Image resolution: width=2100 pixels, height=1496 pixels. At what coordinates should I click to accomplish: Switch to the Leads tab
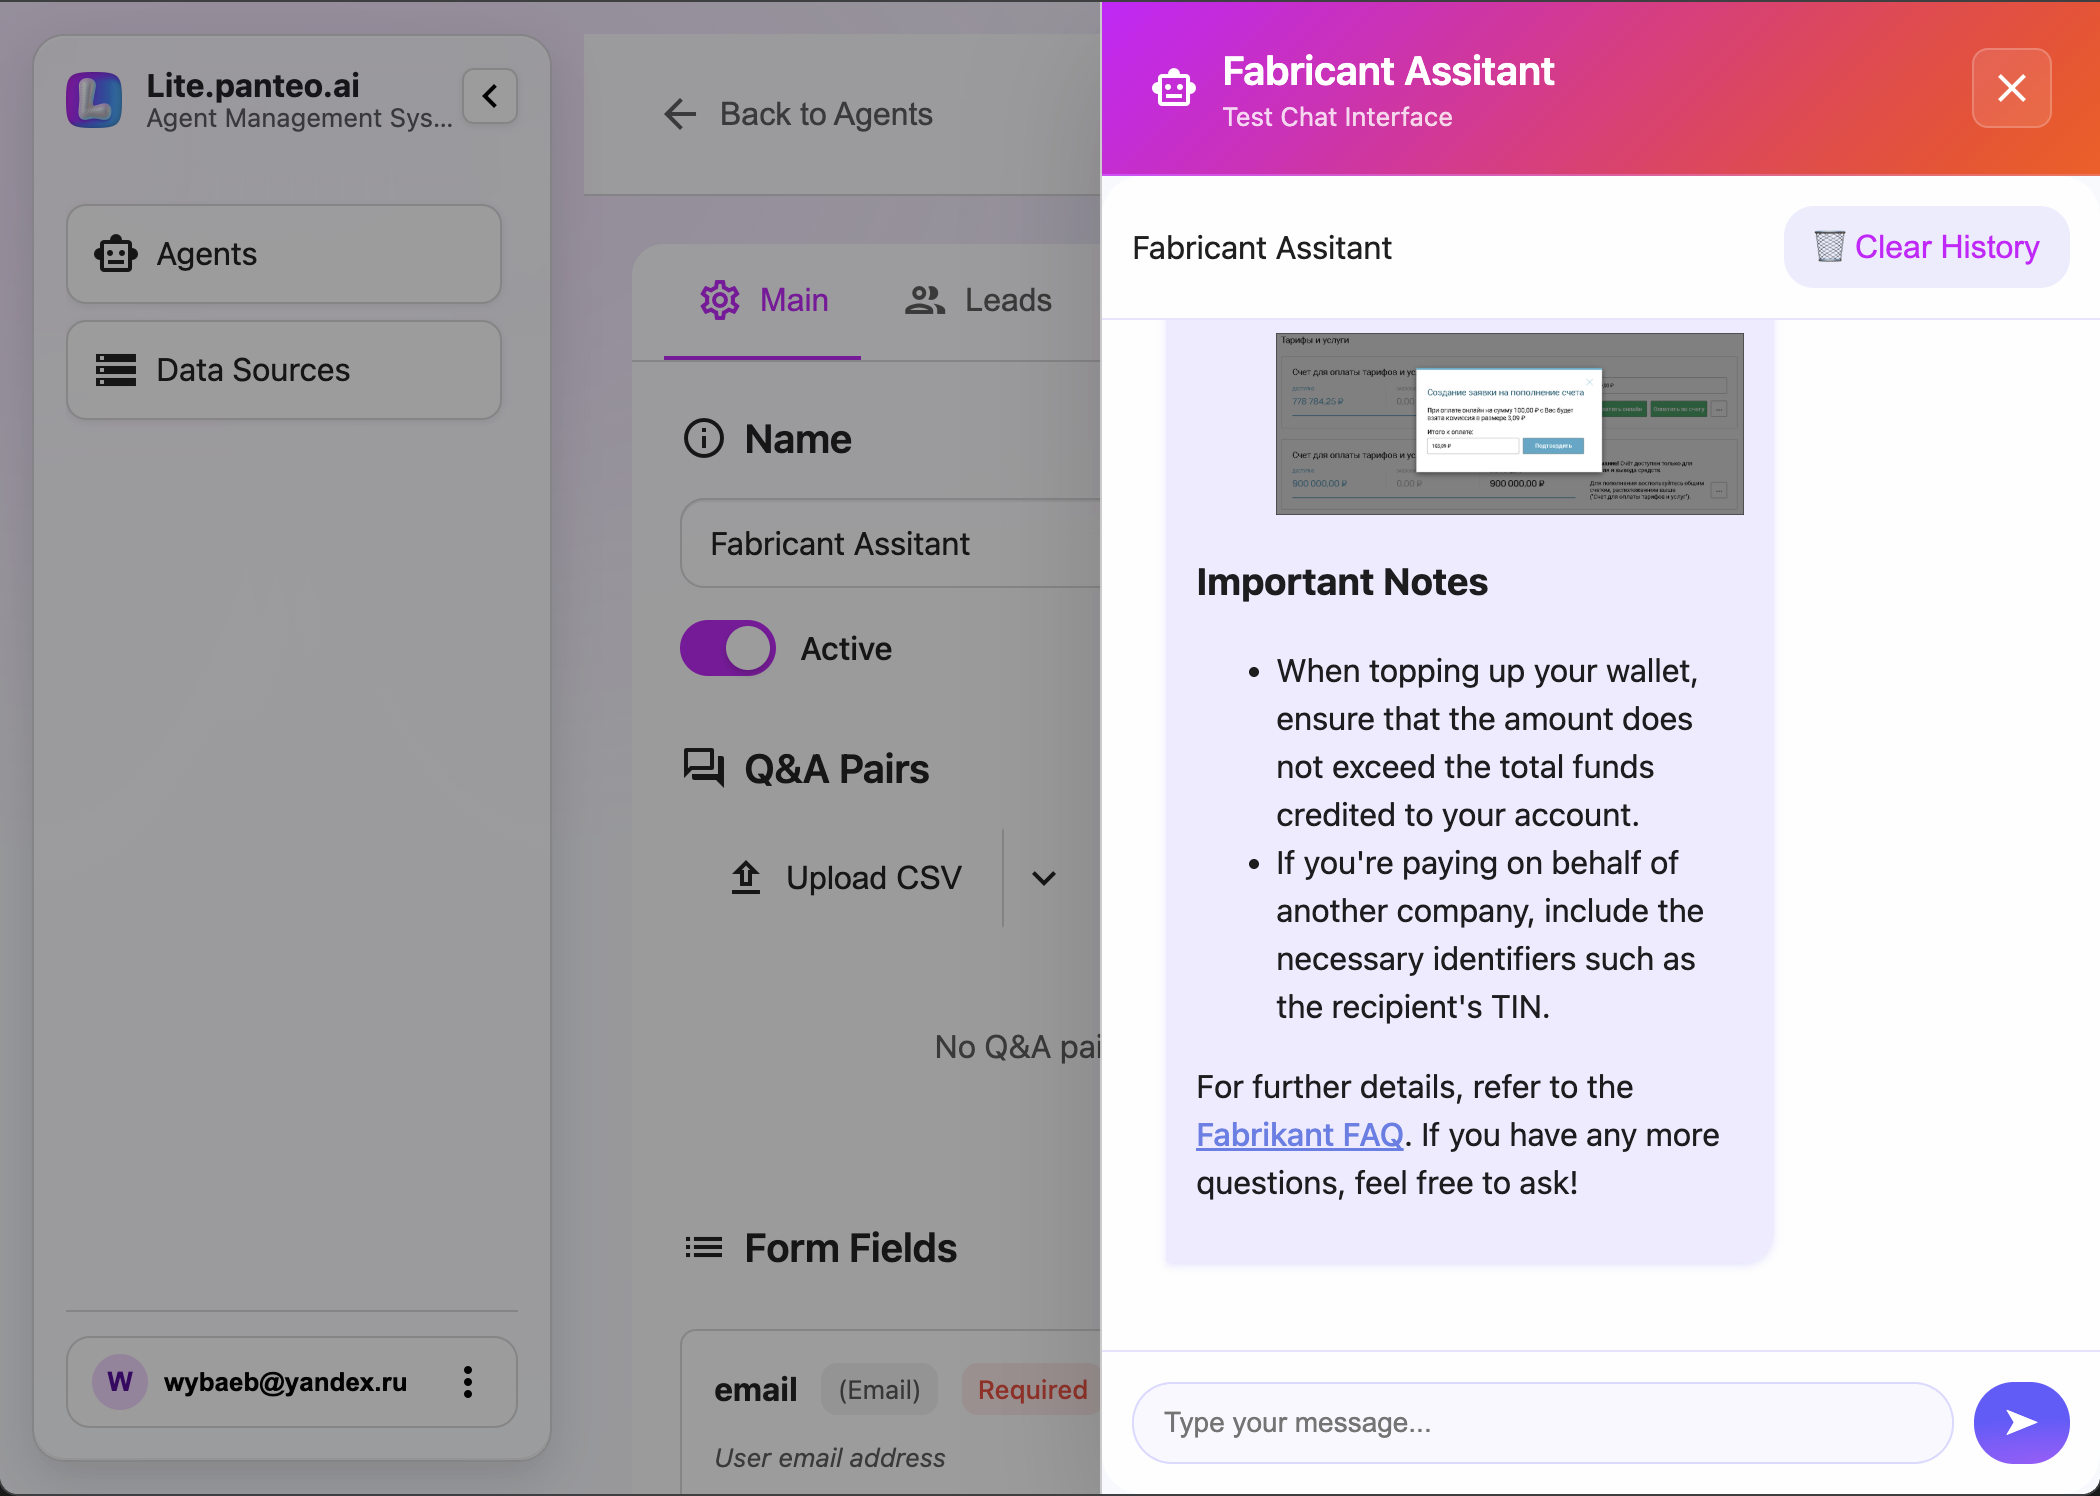(x=977, y=299)
